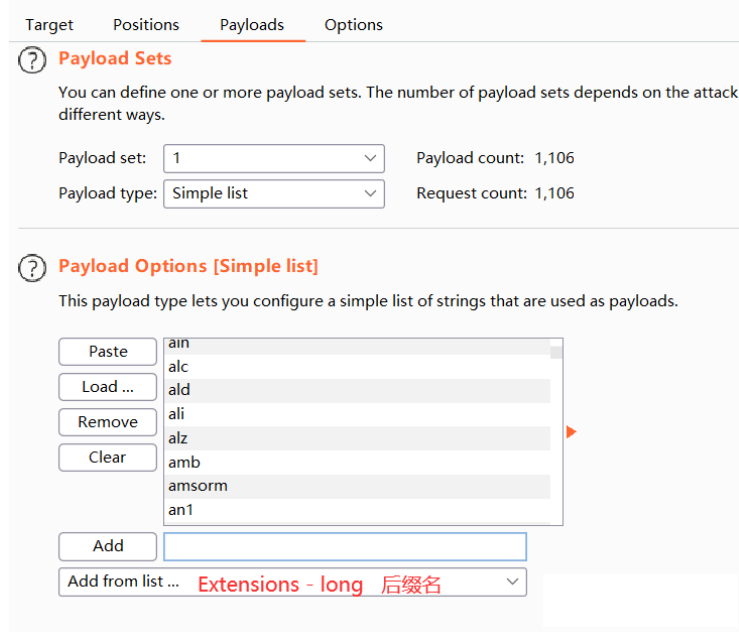The height and width of the screenshot is (632, 739).
Task: Click the Payload count value 1,106
Action: (554, 158)
